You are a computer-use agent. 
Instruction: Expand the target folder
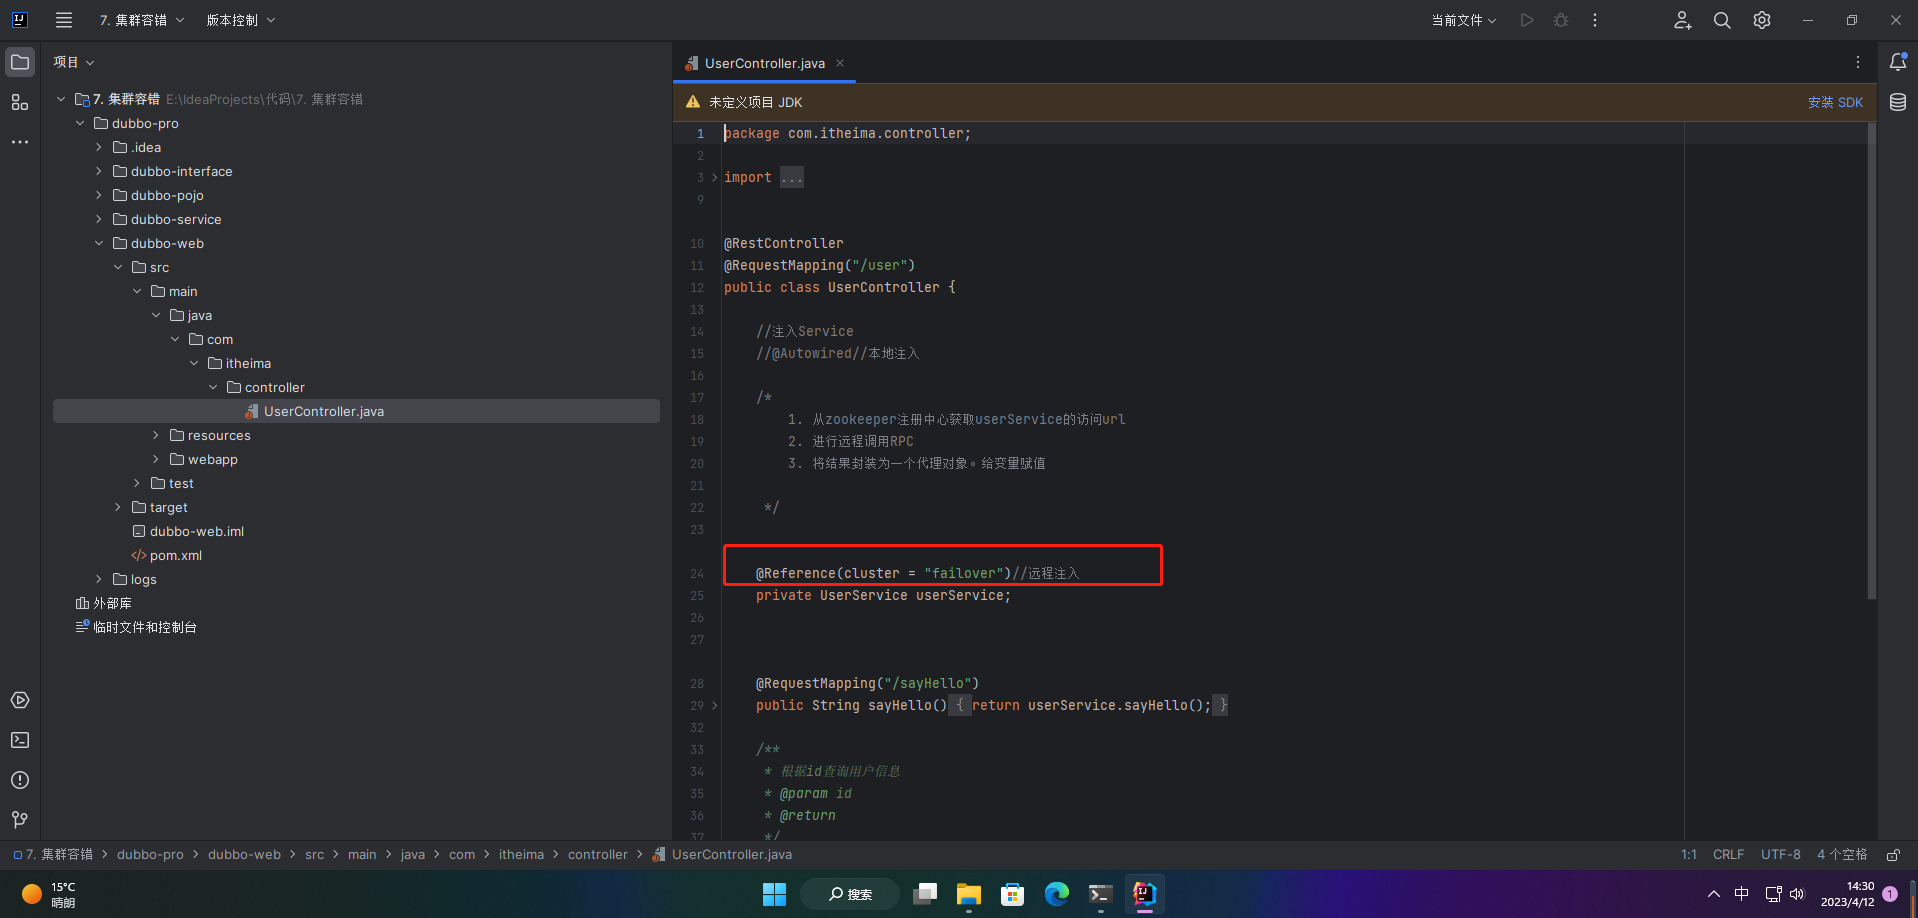[x=118, y=507]
